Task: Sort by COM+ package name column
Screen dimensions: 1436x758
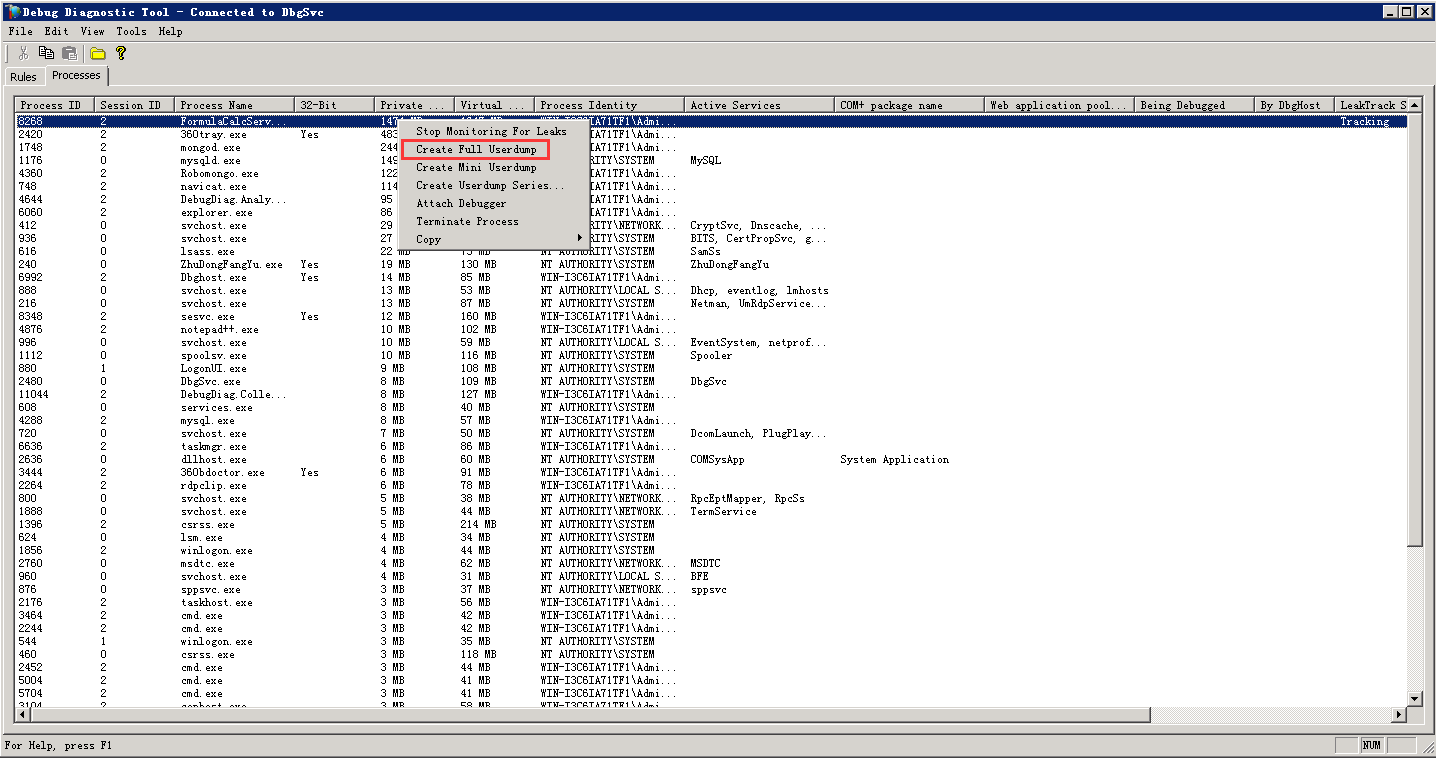Action: 910,105
